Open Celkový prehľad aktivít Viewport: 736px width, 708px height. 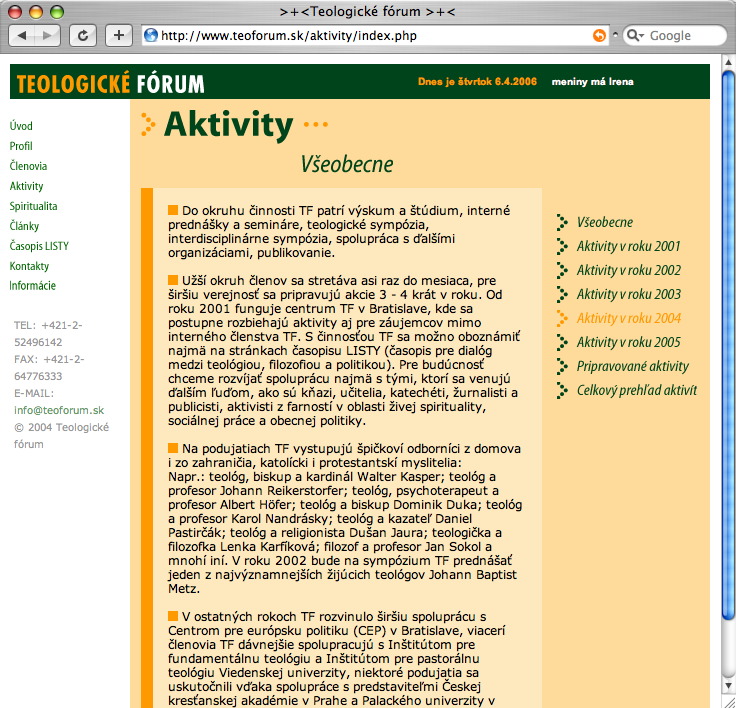pyautogui.click(x=637, y=390)
